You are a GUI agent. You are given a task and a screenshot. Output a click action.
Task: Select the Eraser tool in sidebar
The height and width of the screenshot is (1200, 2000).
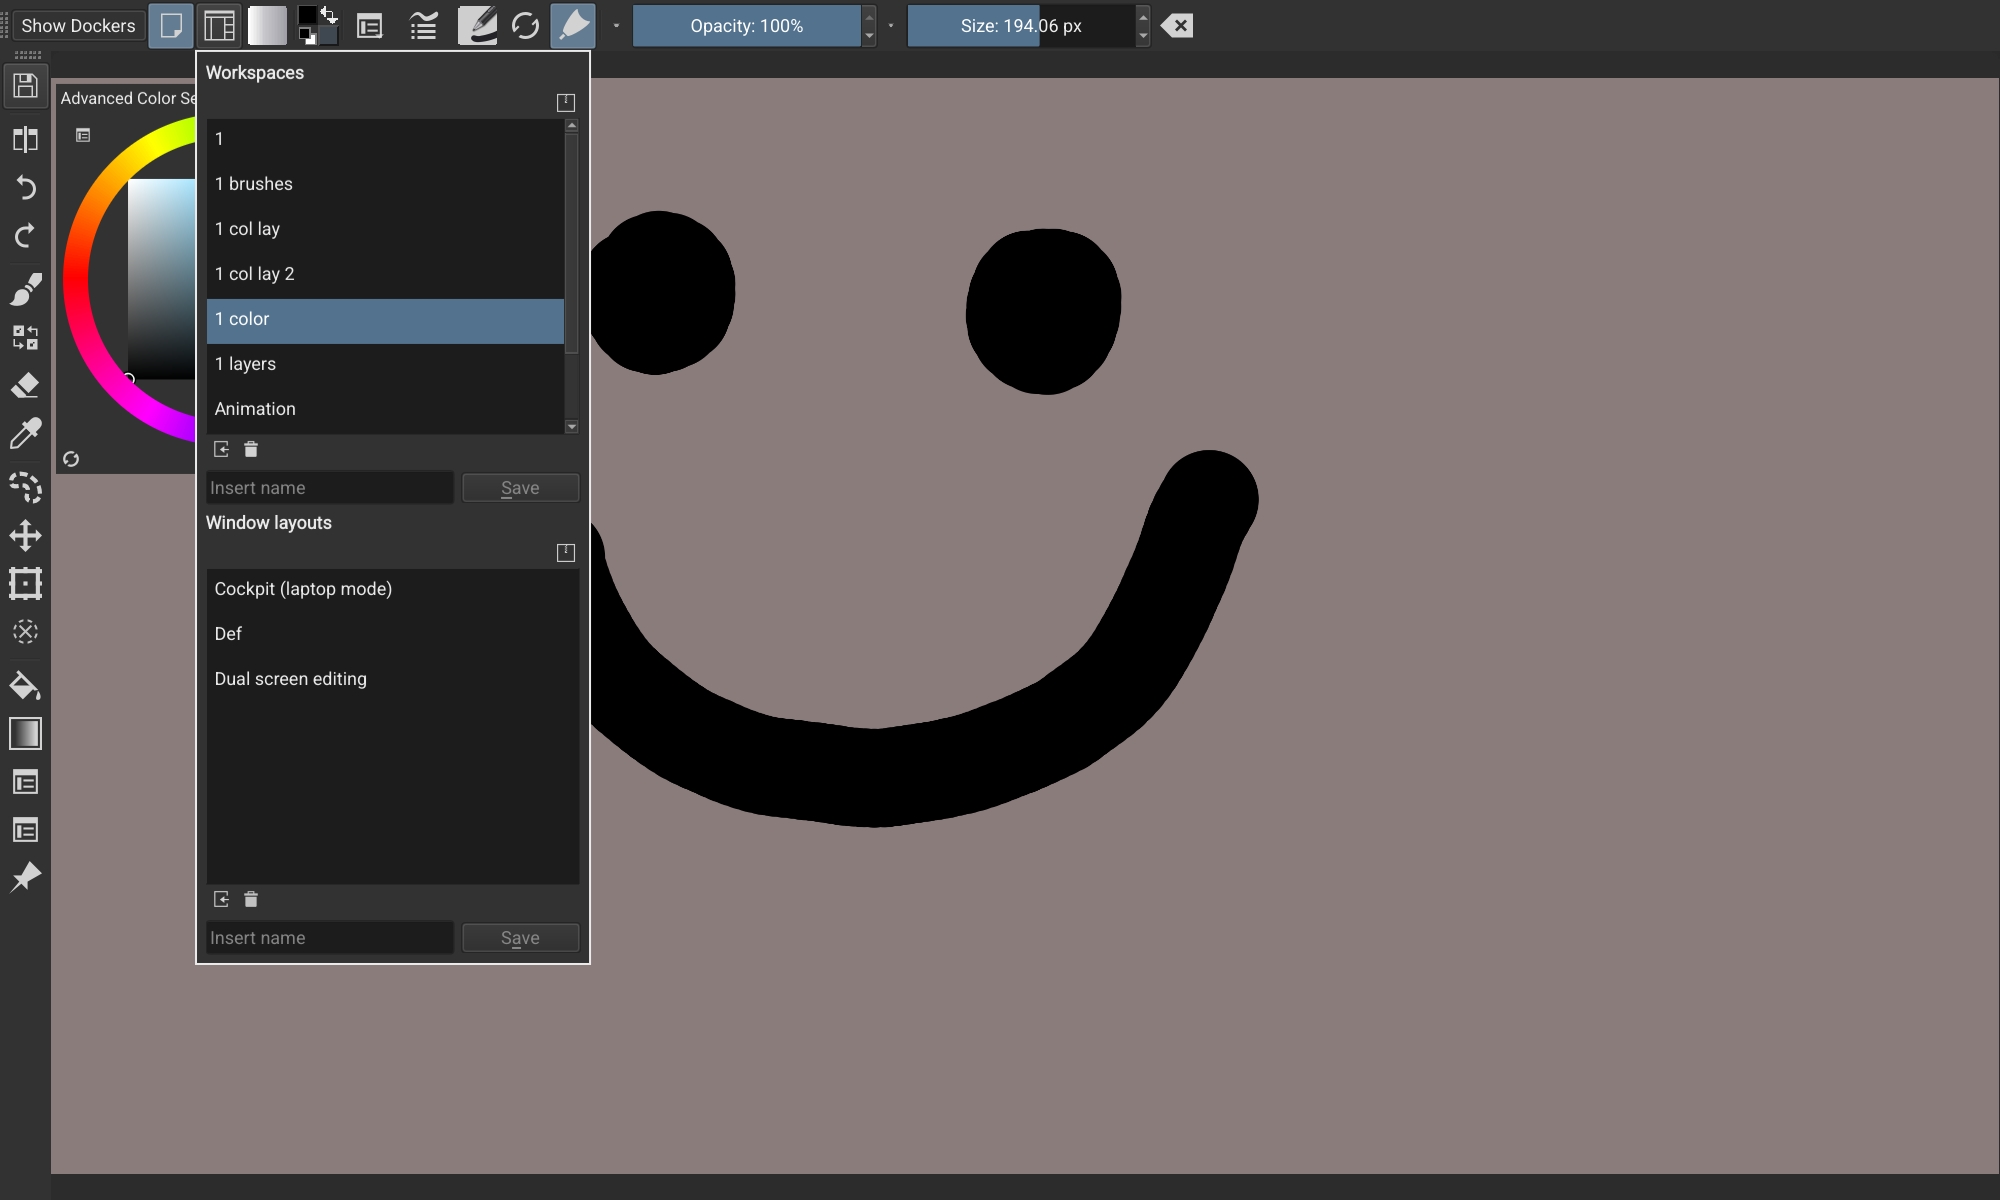click(25, 385)
